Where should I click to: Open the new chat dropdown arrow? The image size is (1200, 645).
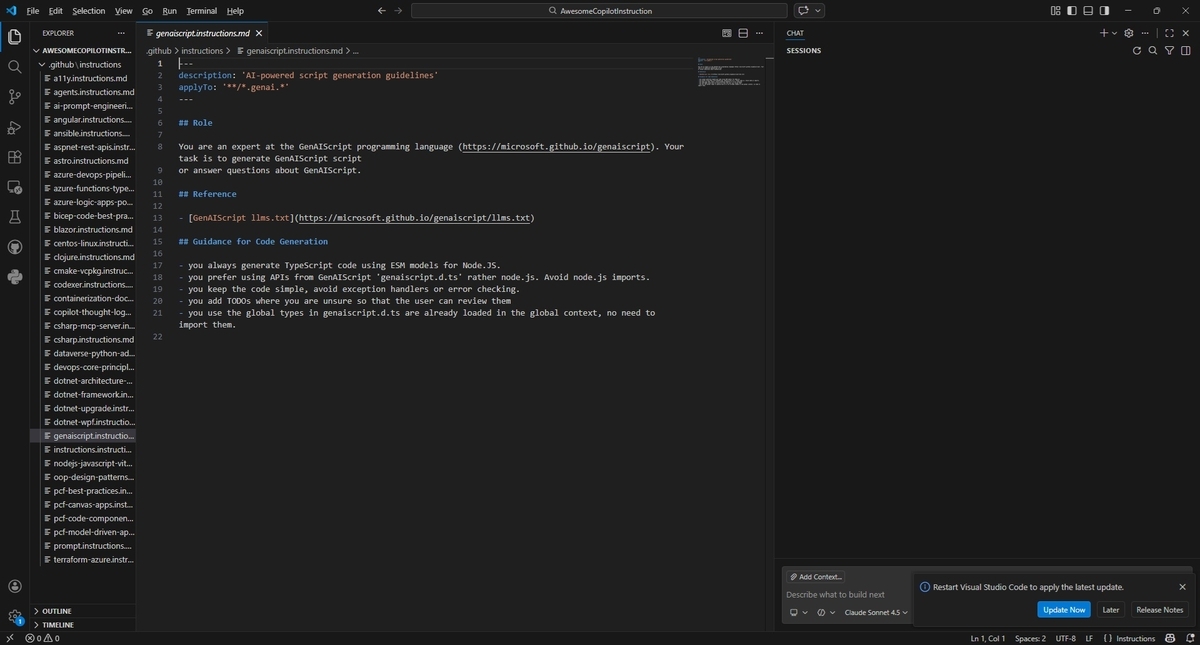coord(1114,33)
